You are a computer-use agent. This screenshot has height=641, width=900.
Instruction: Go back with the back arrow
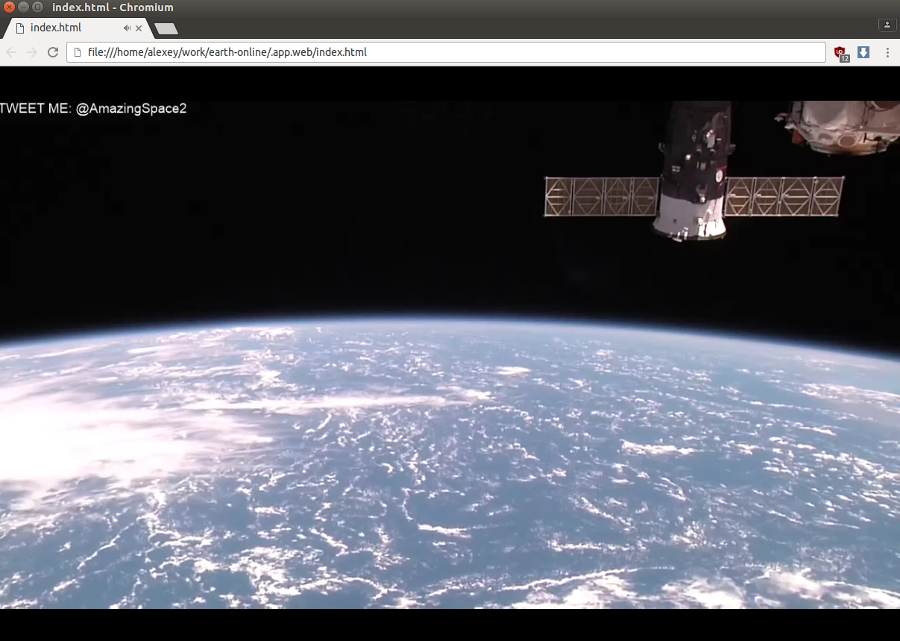(11, 52)
